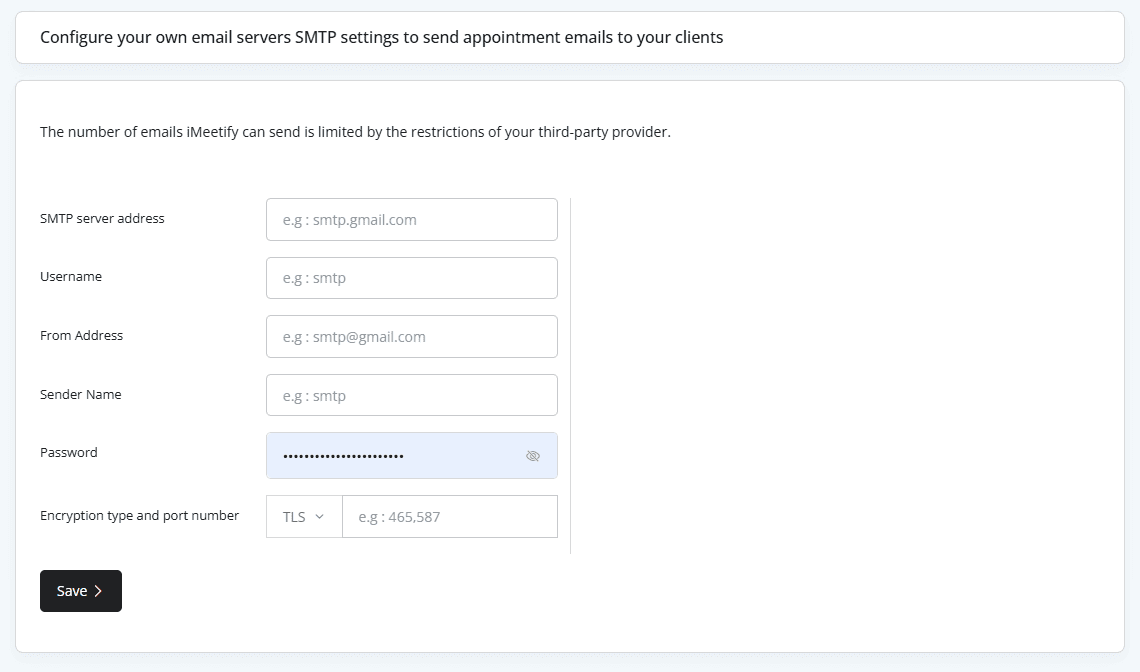The width and height of the screenshot is (1140, 672).
Task: Click the chevron arrow beside TLS
Action: (320, 517)
